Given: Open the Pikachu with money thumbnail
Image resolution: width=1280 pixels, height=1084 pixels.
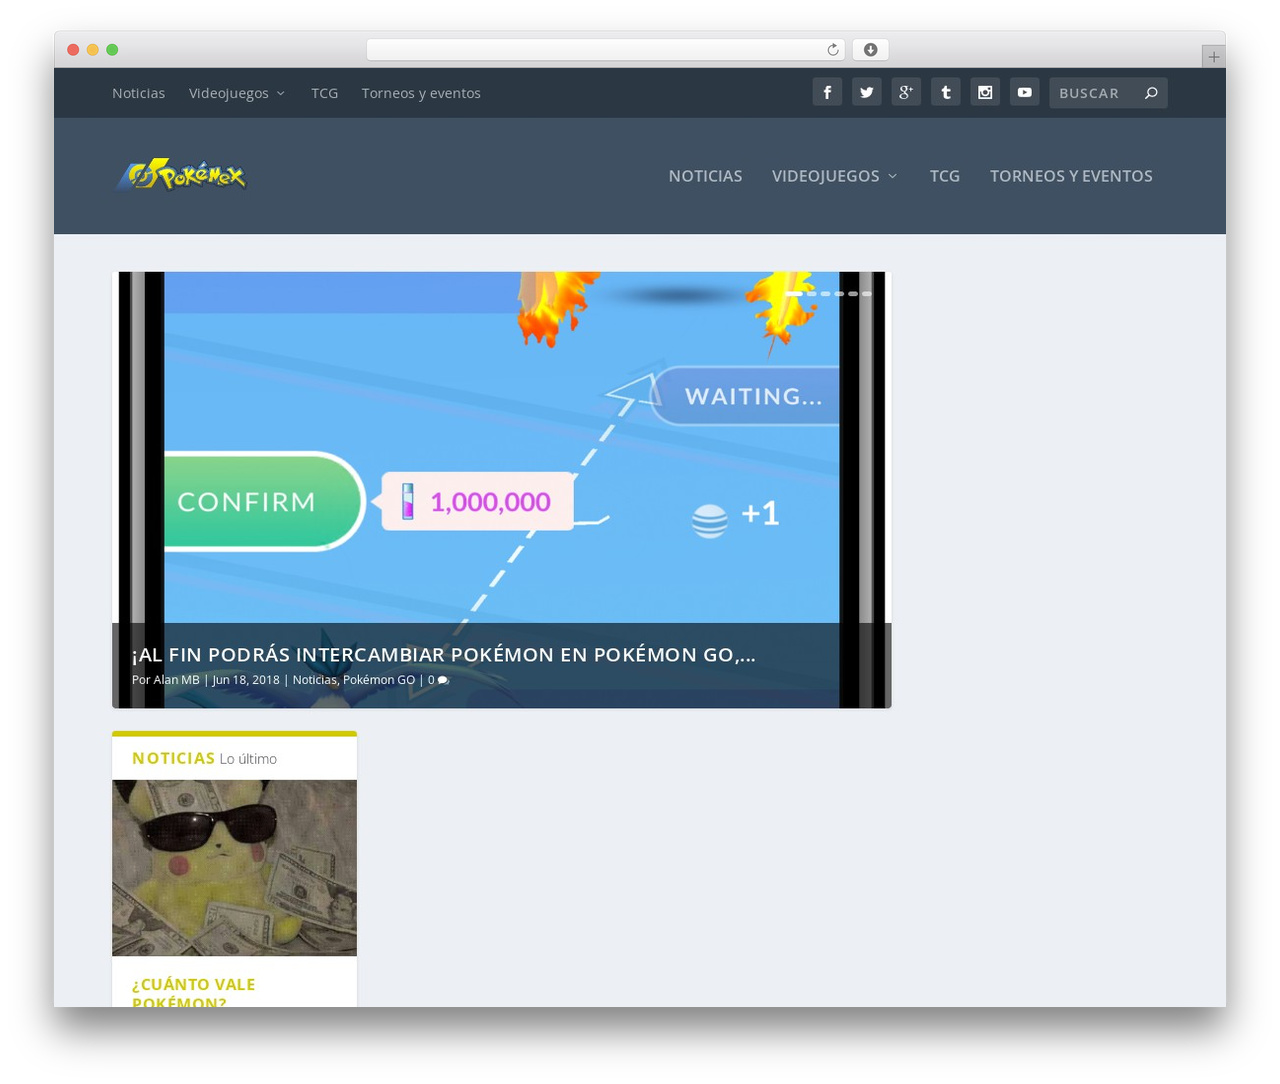Looking at the screenshot, I should click(x=234, y=868).
